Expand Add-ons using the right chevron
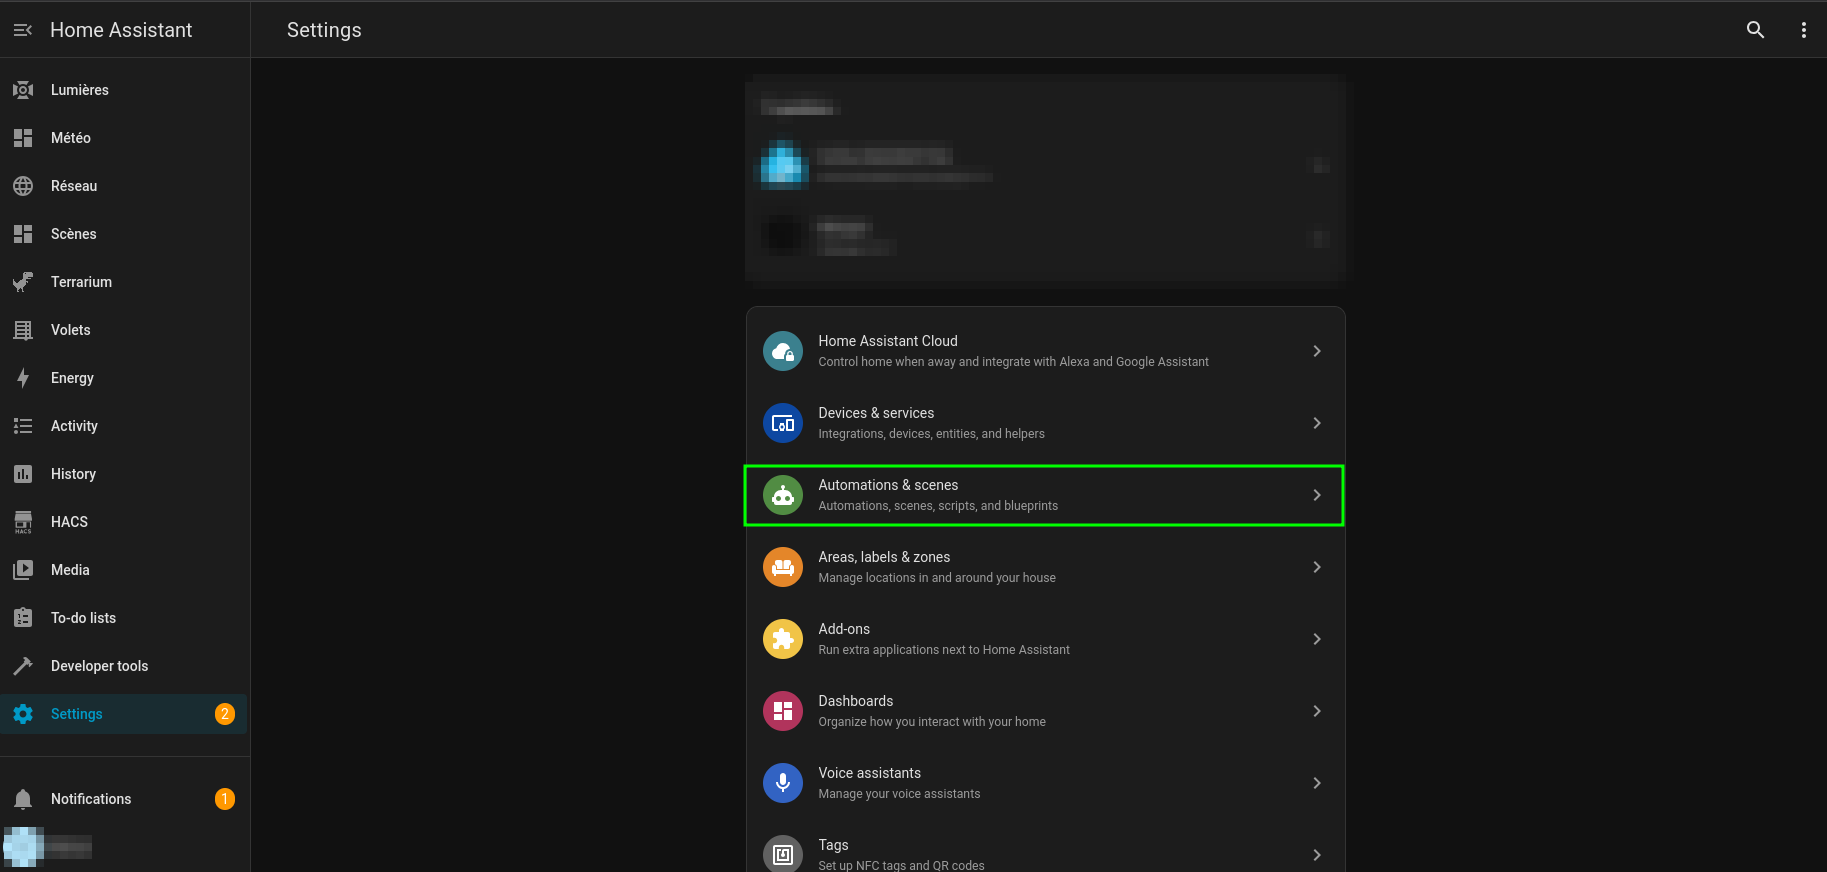The height and width of the screenshot is (872, 1827). [1316, 639]
